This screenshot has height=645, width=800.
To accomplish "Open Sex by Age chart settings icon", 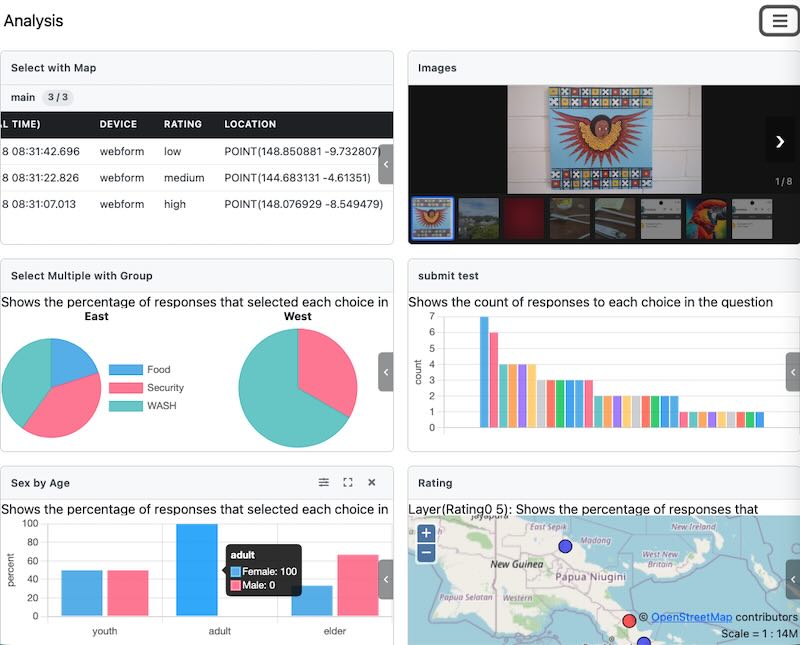I will coord(324,483).
